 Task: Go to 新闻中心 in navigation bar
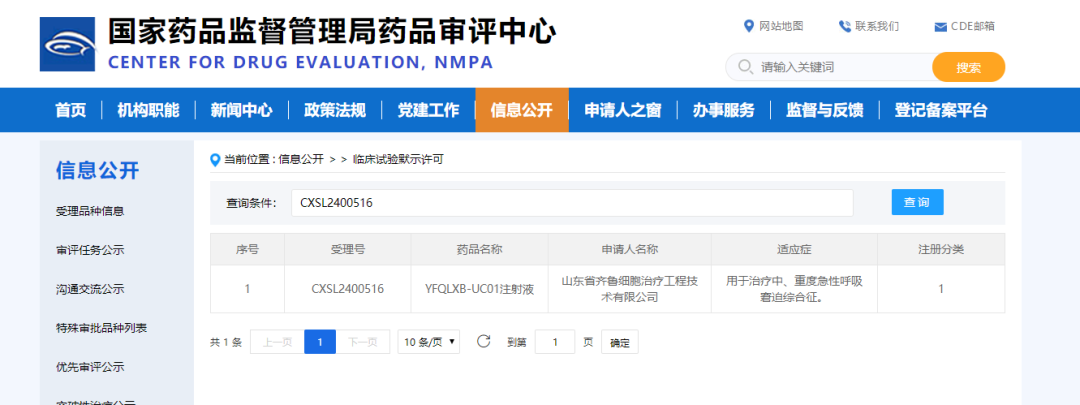click(241, 110)
